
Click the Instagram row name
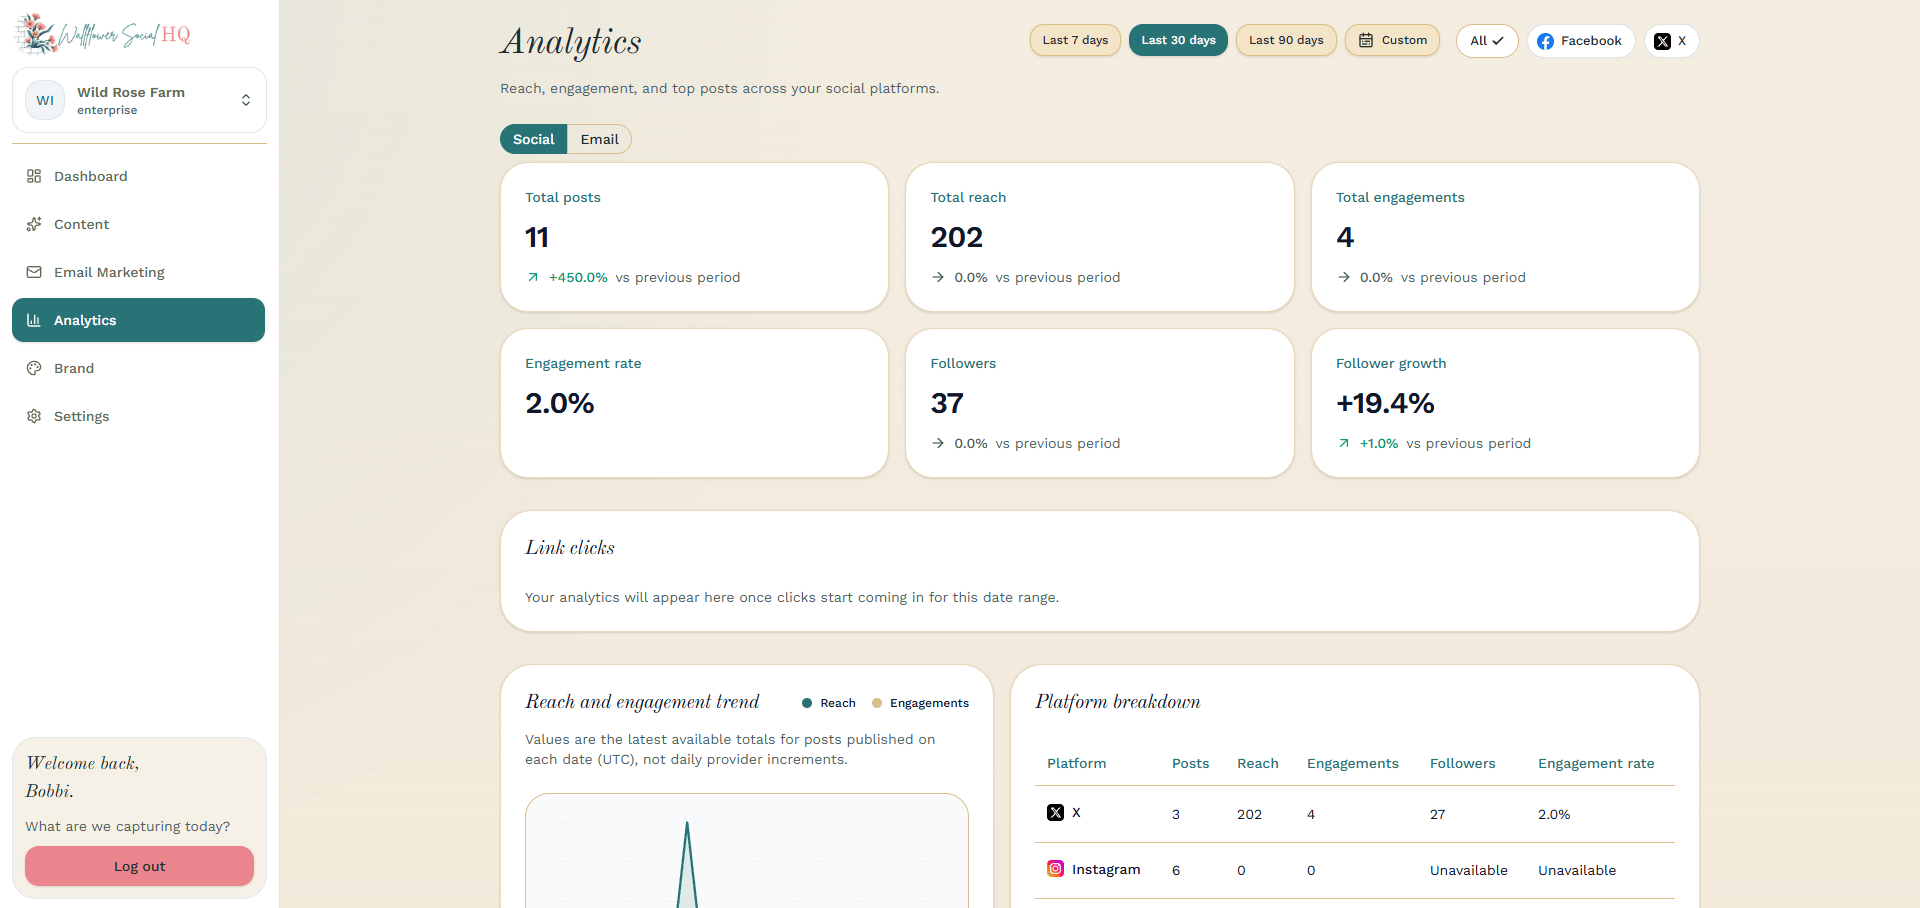[1106, 869]
